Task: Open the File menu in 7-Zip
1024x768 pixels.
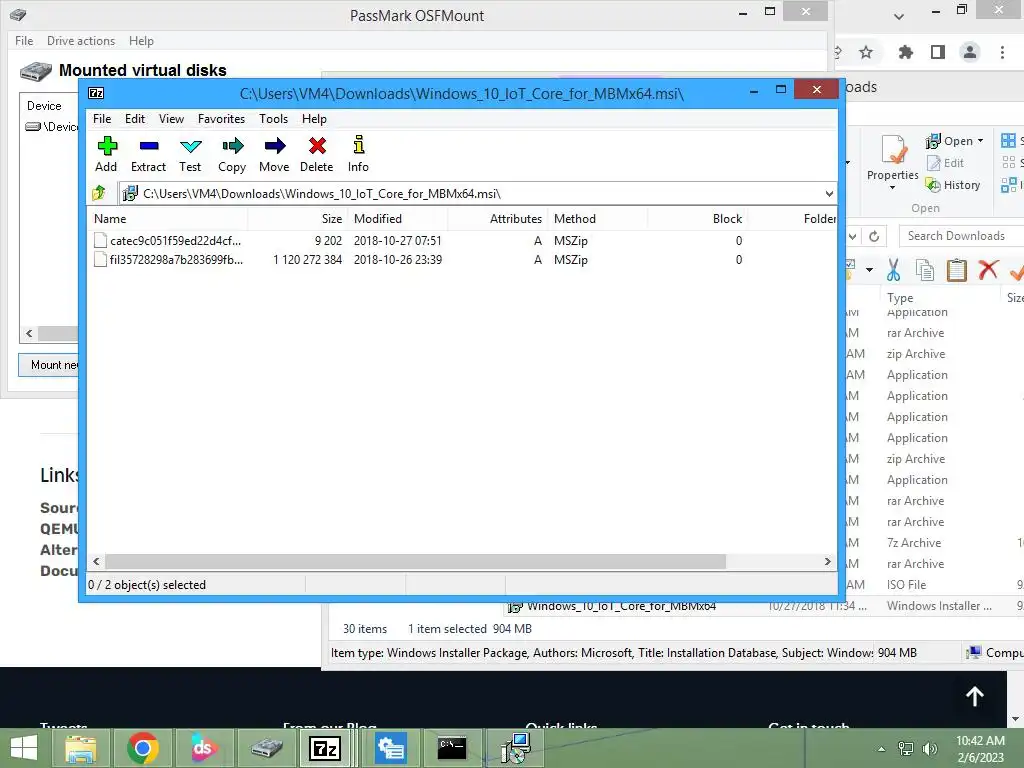Action: click(x=102, y=119)
